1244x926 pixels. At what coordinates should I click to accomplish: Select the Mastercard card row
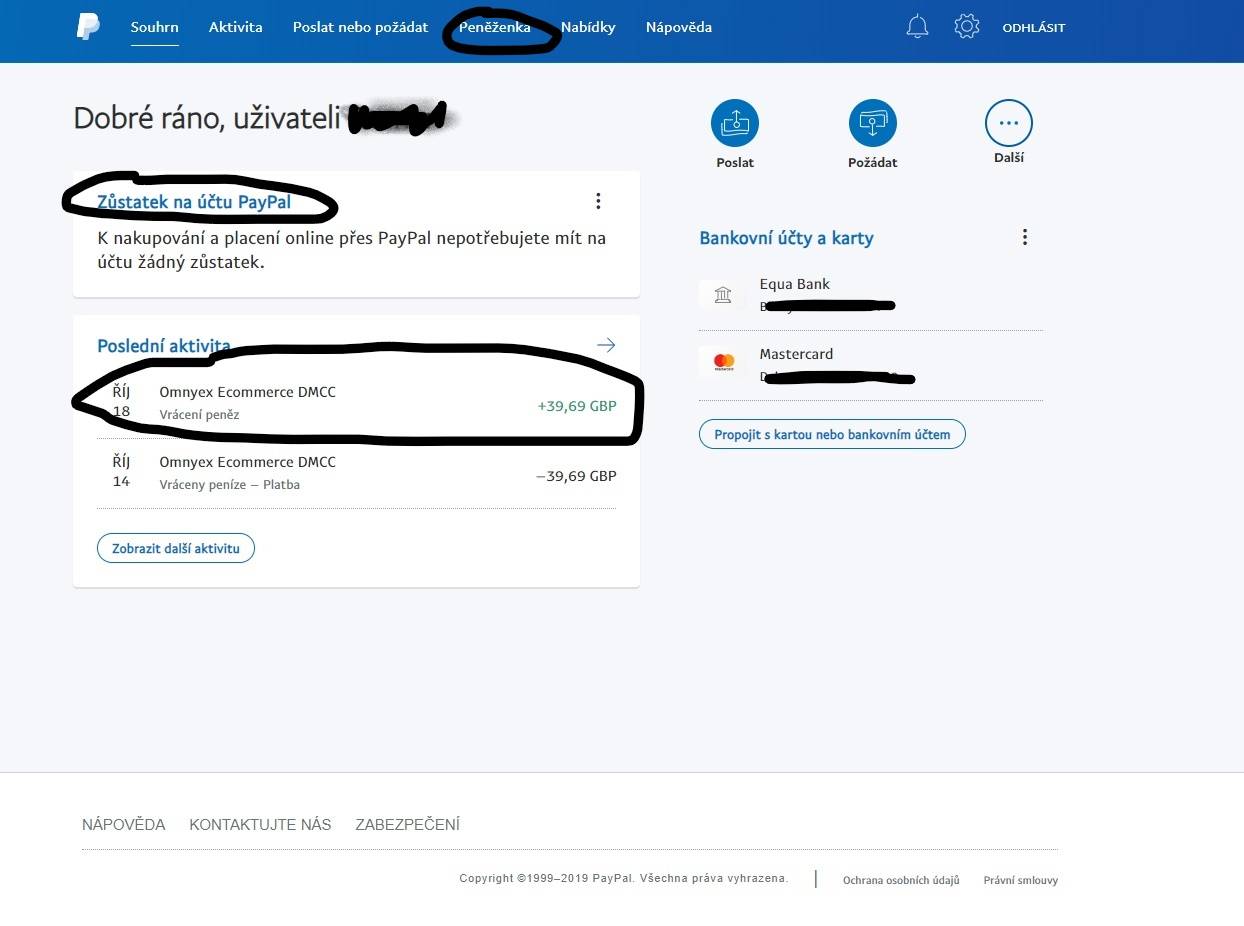[871, 365]
